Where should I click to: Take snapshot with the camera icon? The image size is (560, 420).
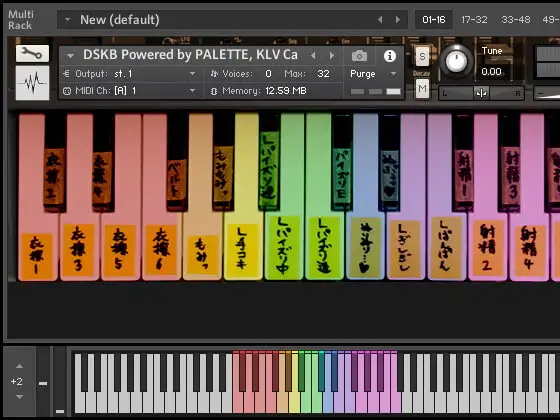coord(359,56)
